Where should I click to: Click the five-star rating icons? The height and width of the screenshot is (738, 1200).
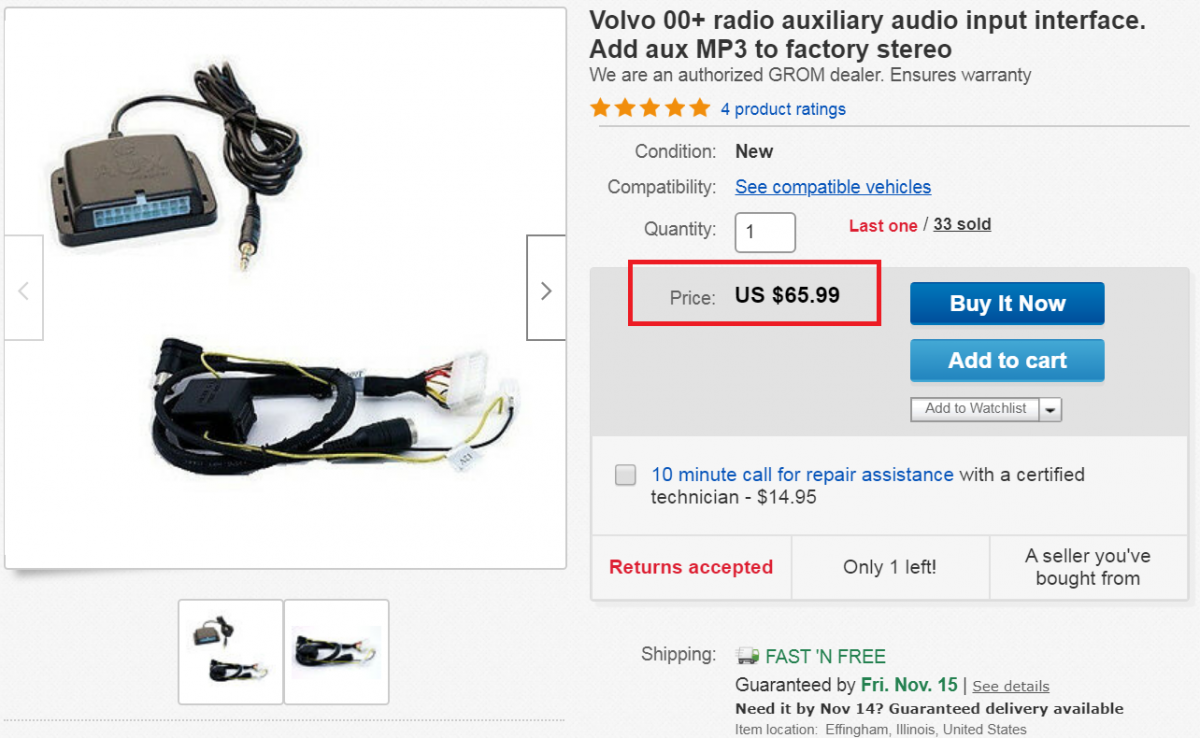pyautogui.click(x=650, y=108)
